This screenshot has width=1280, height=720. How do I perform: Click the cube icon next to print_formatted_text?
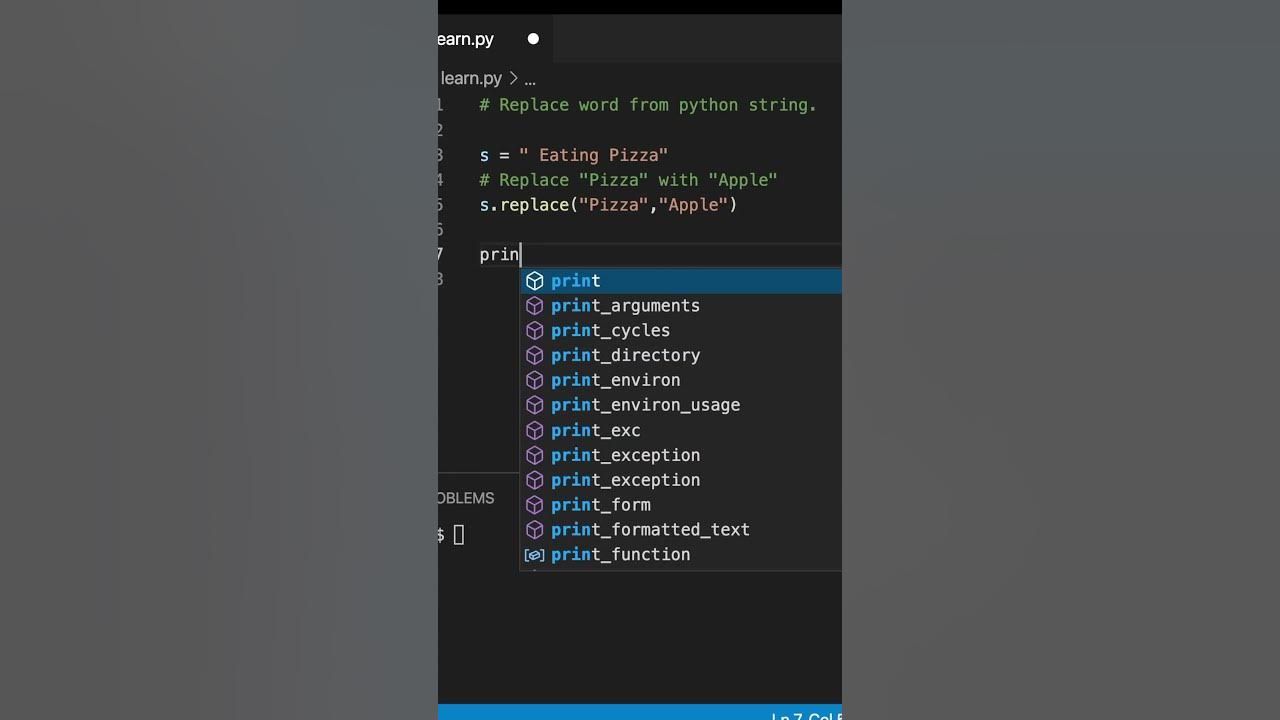tap(535, 530)
